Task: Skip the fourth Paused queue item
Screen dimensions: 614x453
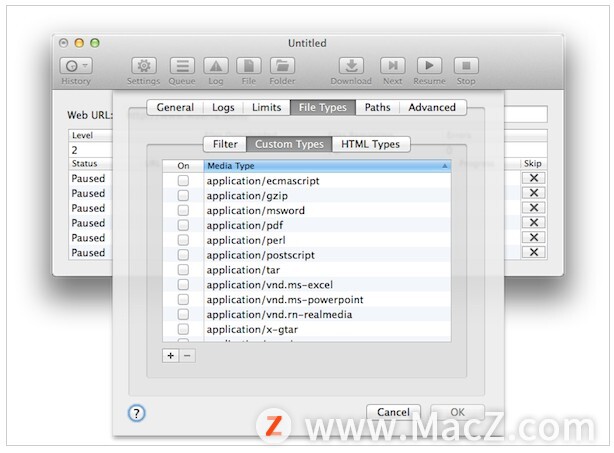Action: 533,222
